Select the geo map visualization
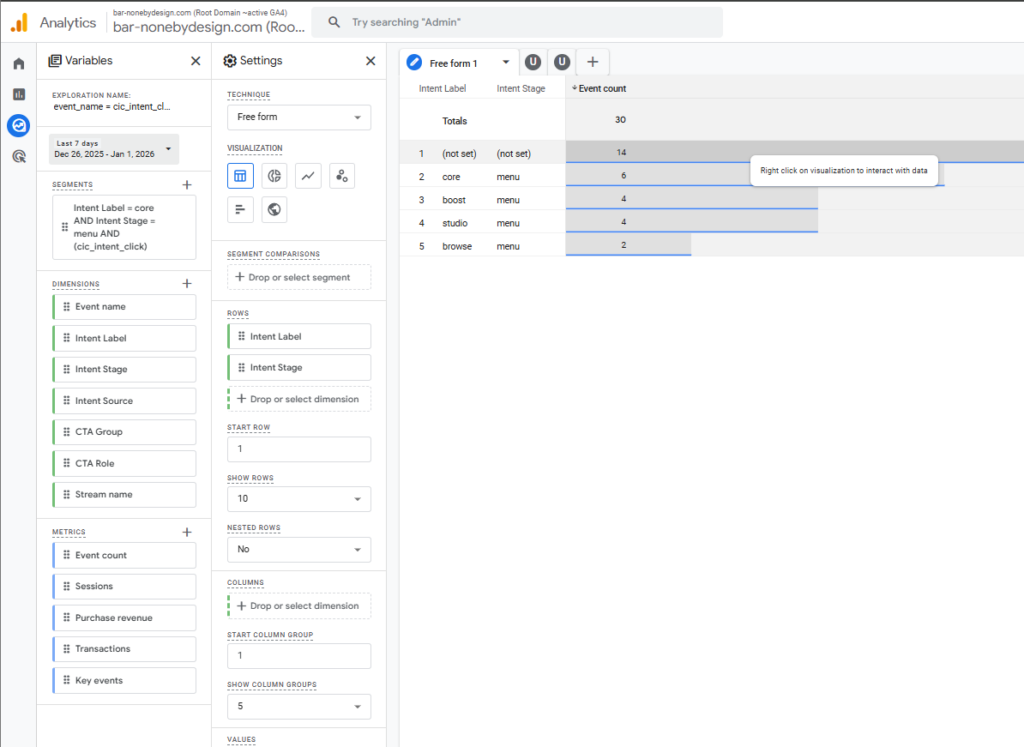The height and width of the screenshot is (747, 1024). (274, 209)
